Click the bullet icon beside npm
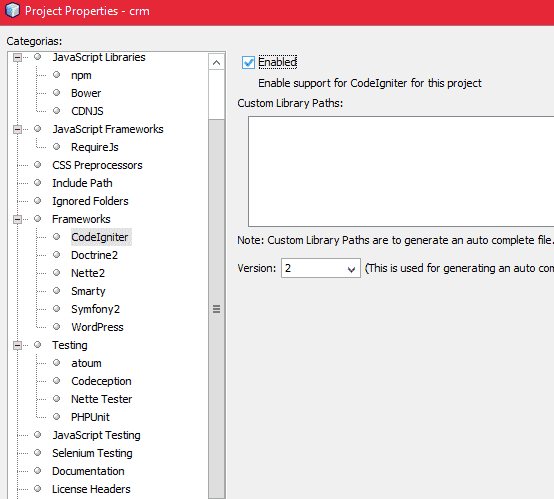This screenshot has width=554, height=499. coord(57,75)
